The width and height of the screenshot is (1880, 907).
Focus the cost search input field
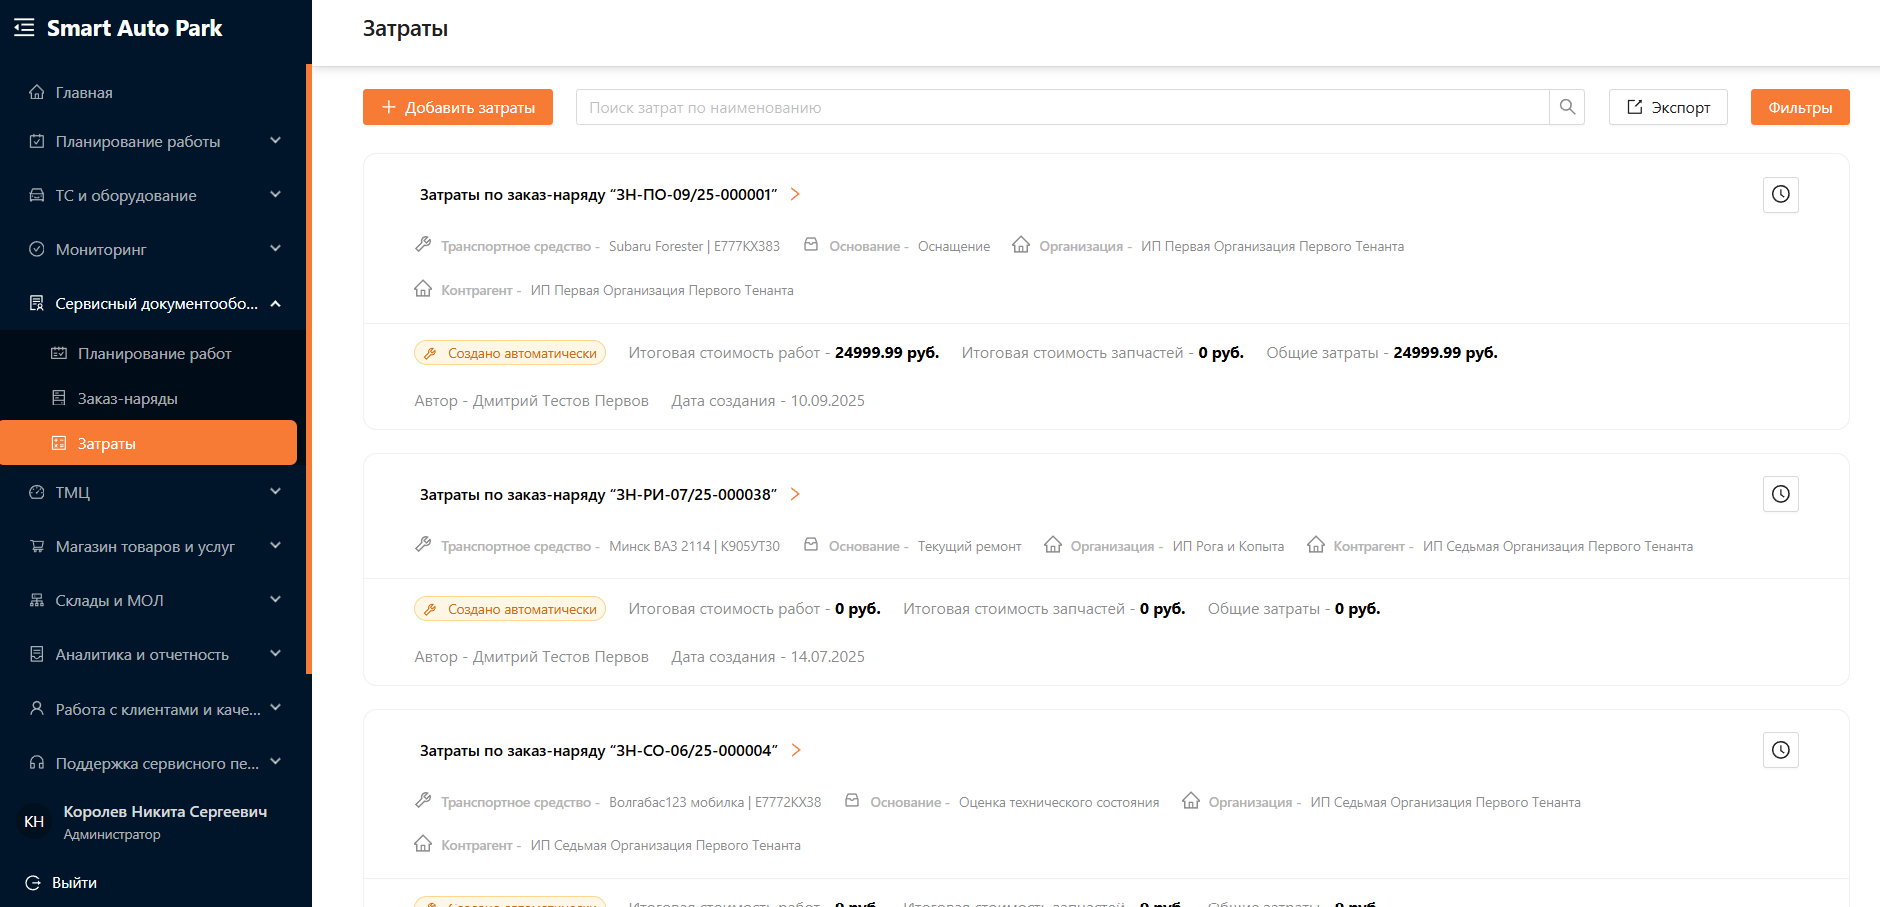click(1060, 107)
